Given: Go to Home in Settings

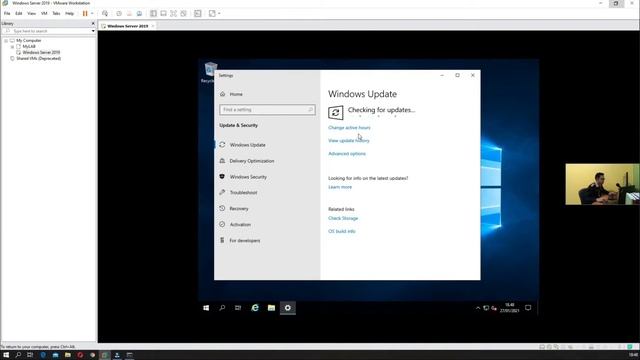Looking at the screenshot, I should (x=236, y=94).
